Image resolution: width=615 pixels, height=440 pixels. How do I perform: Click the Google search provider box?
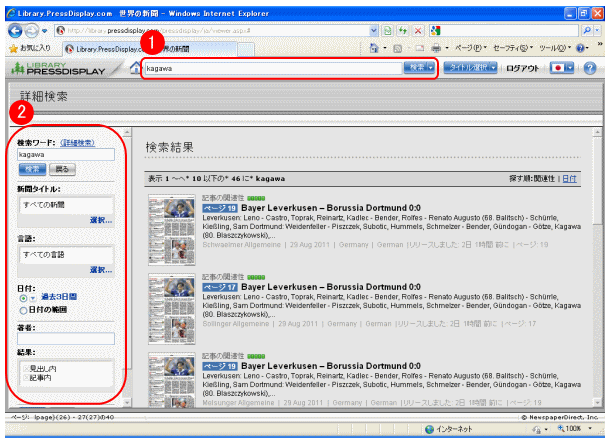504,31
